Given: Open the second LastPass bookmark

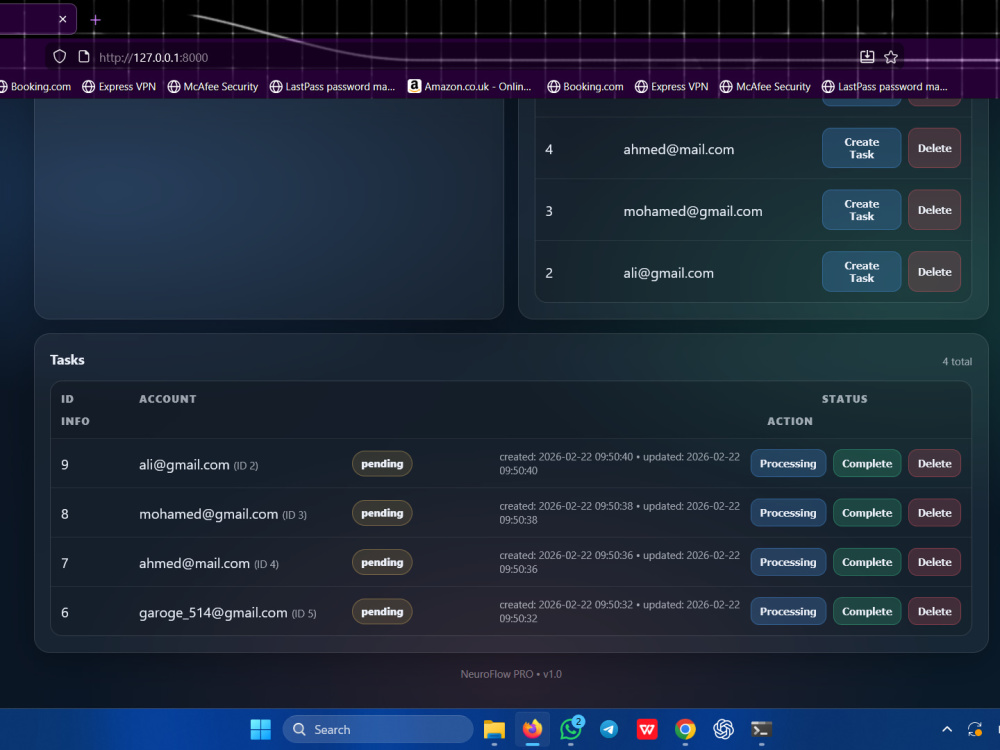Looking at the screenshot, I should 885,86.
